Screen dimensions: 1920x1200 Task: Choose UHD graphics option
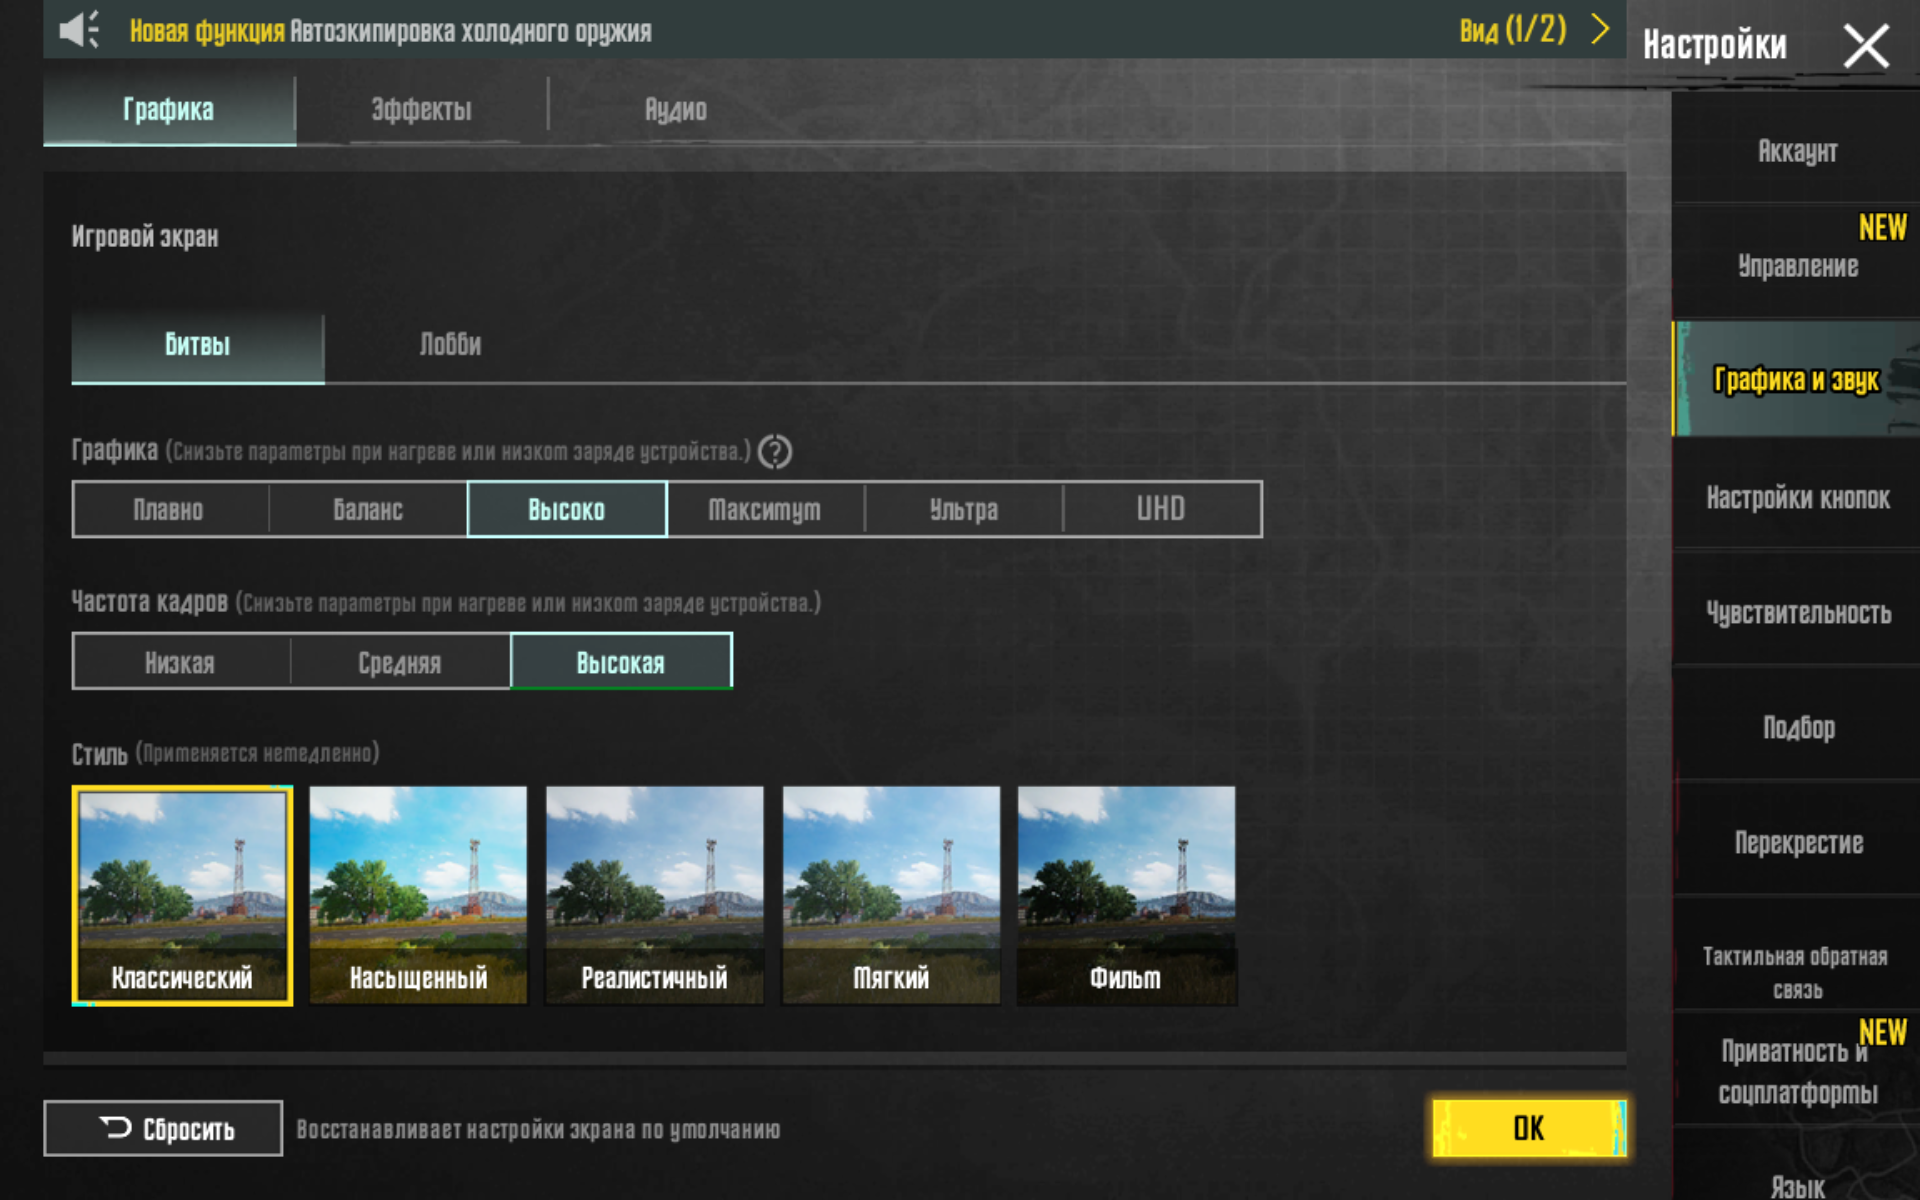[1161, 510]
